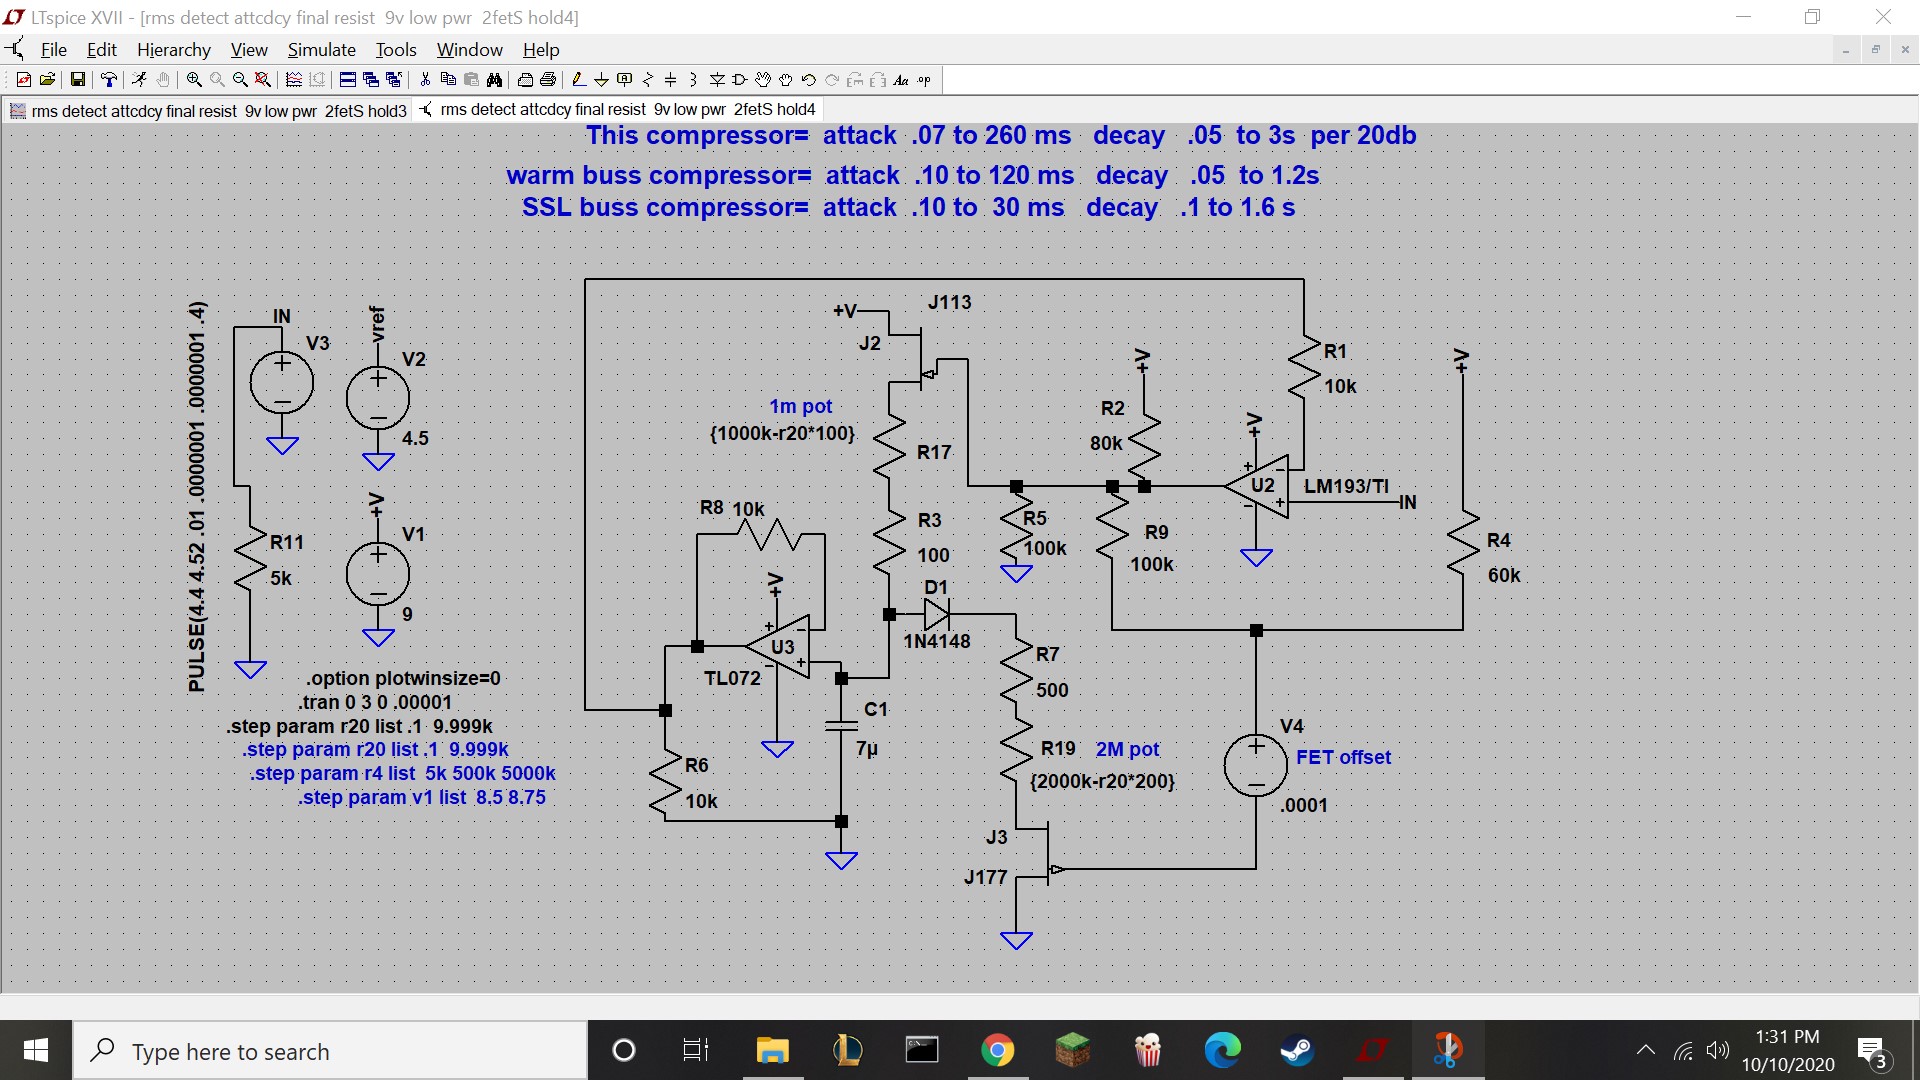Click the 'LM193/TI' comparator label
1920x1080 pixels.
coord(1346,486)
